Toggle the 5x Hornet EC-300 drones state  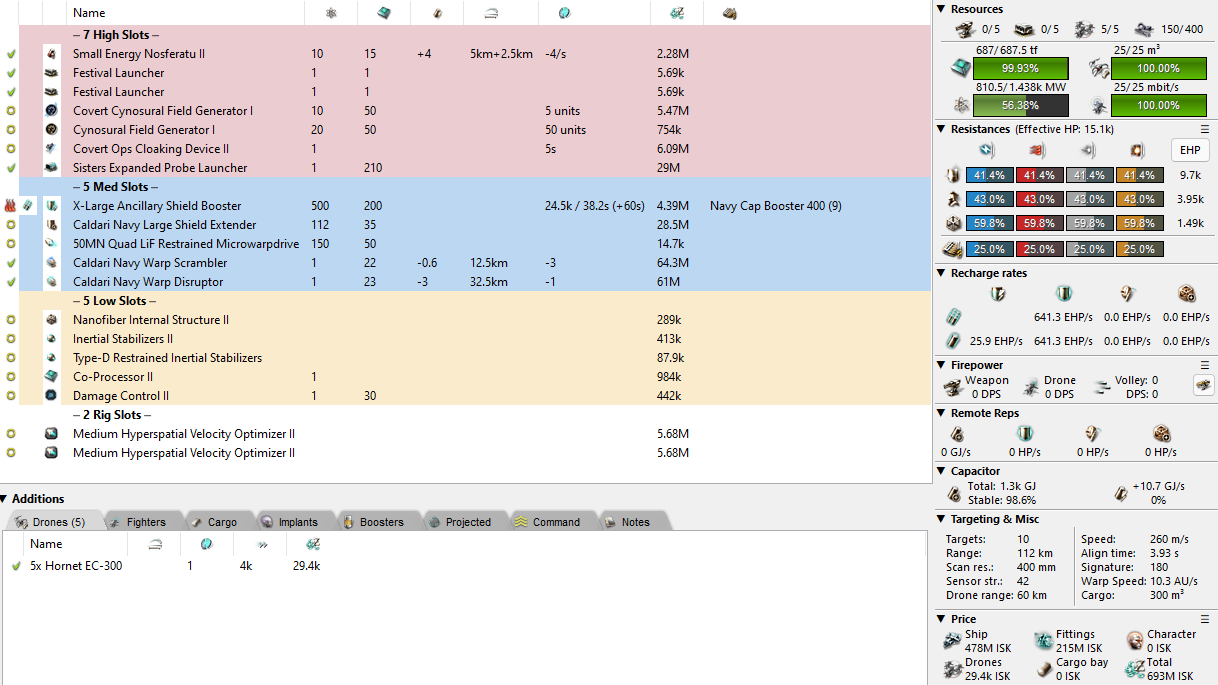(15, 566)
